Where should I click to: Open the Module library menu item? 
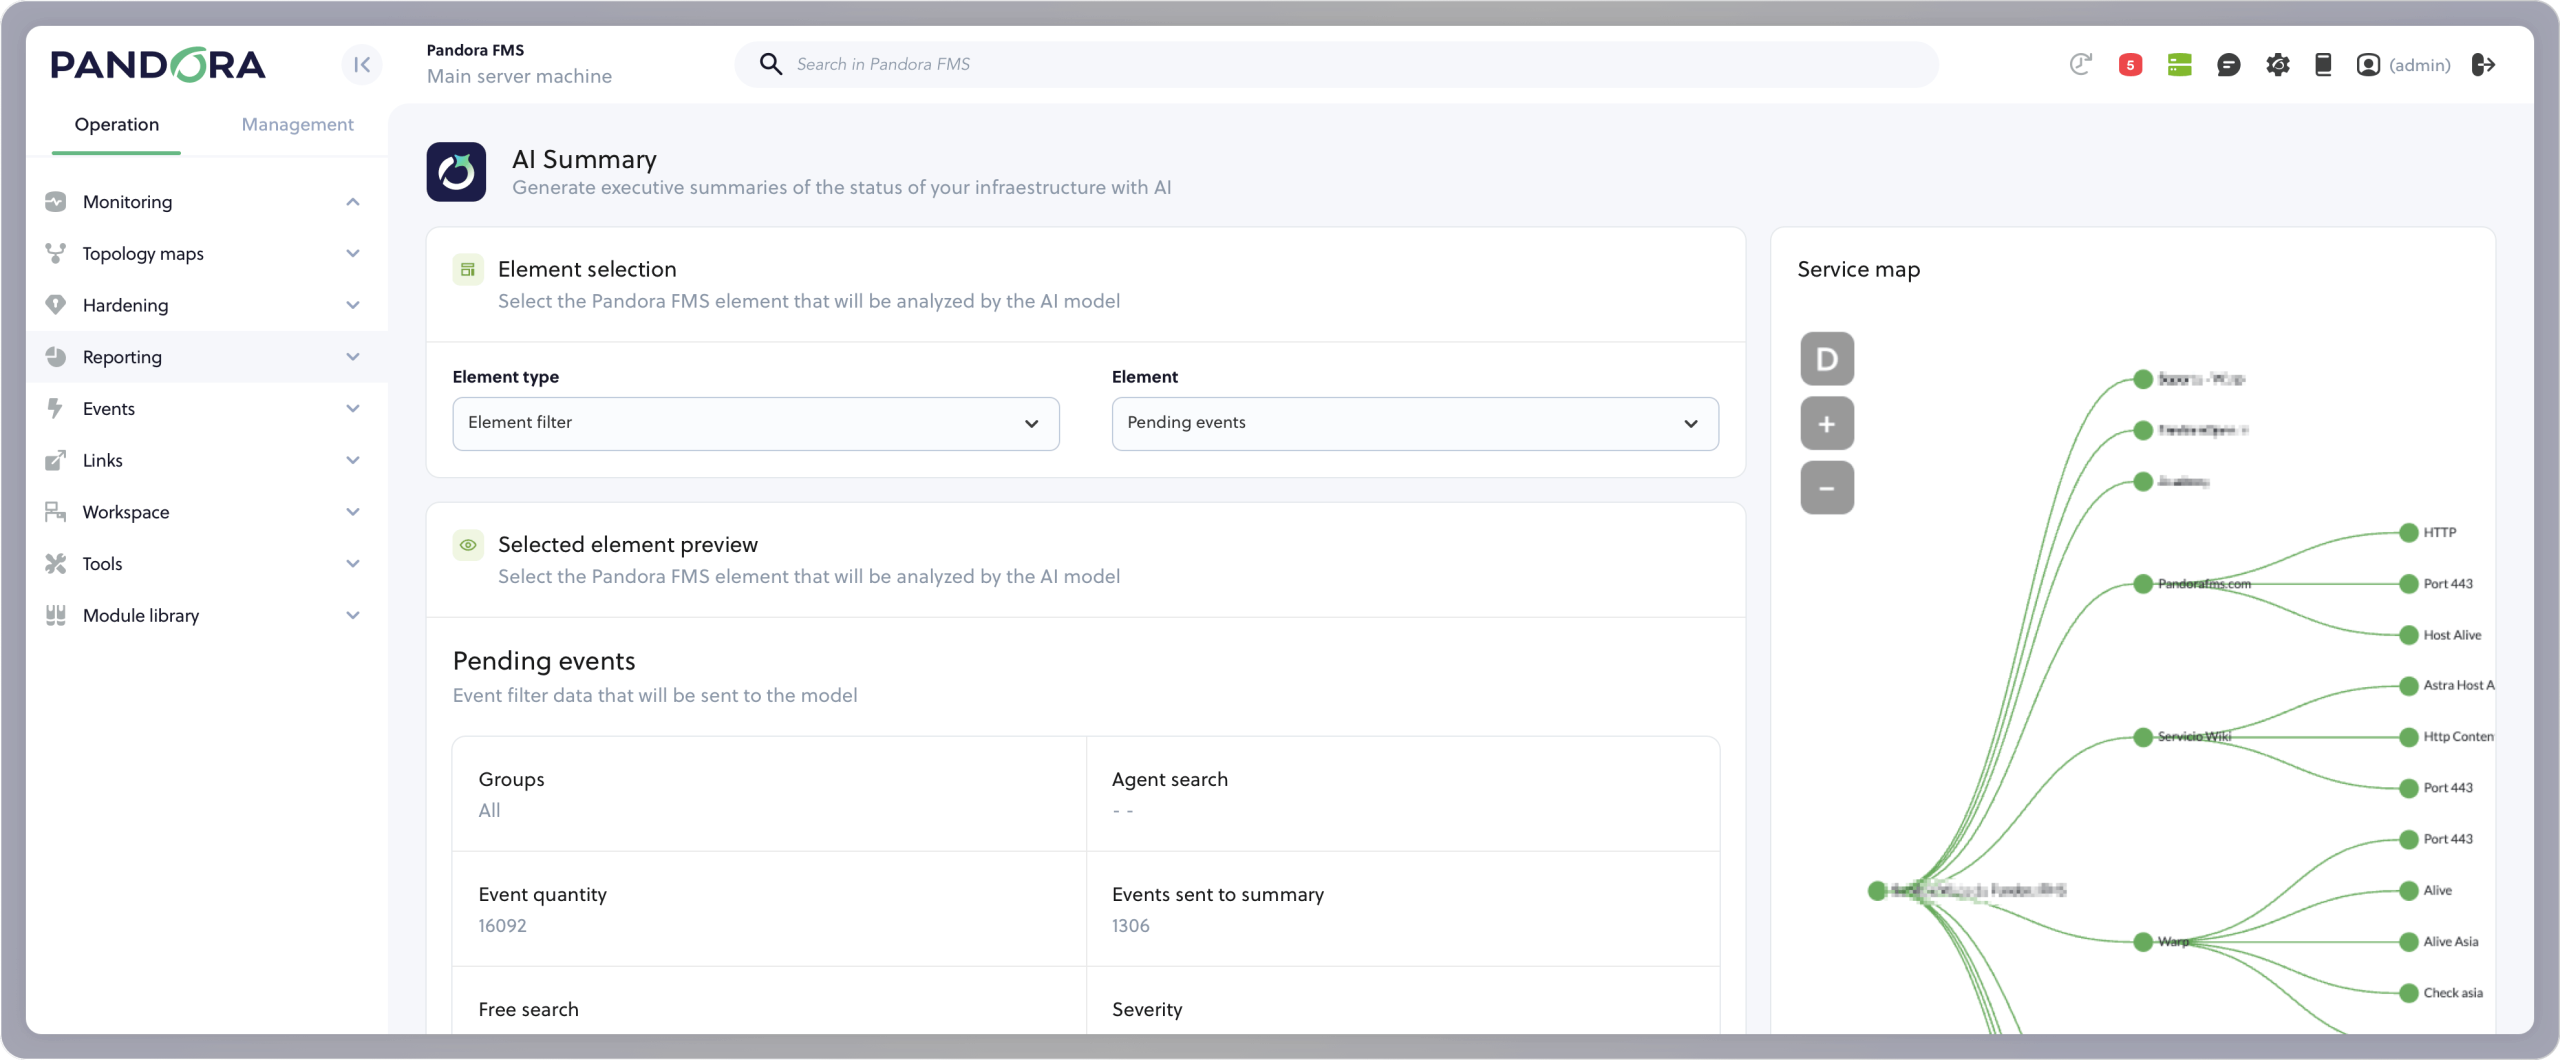click(x=207, y=615)
